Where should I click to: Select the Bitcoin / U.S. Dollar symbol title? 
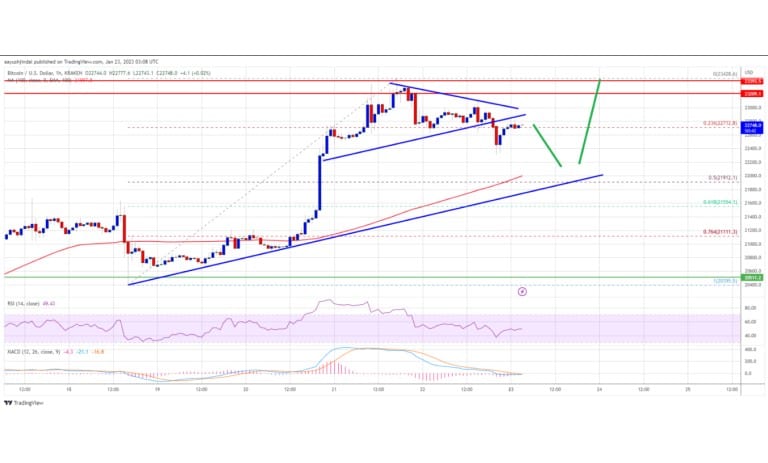[30, 73]
